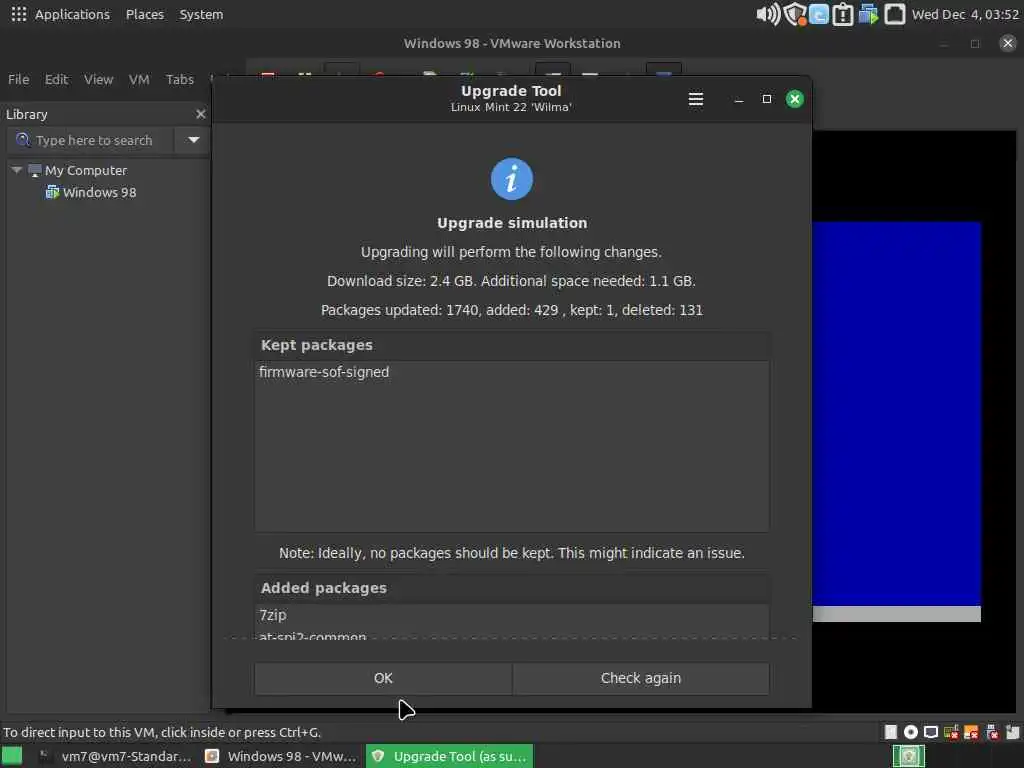Close the VMware Workstation window
Screen dimensions: 1024x768
point(1008,43)
